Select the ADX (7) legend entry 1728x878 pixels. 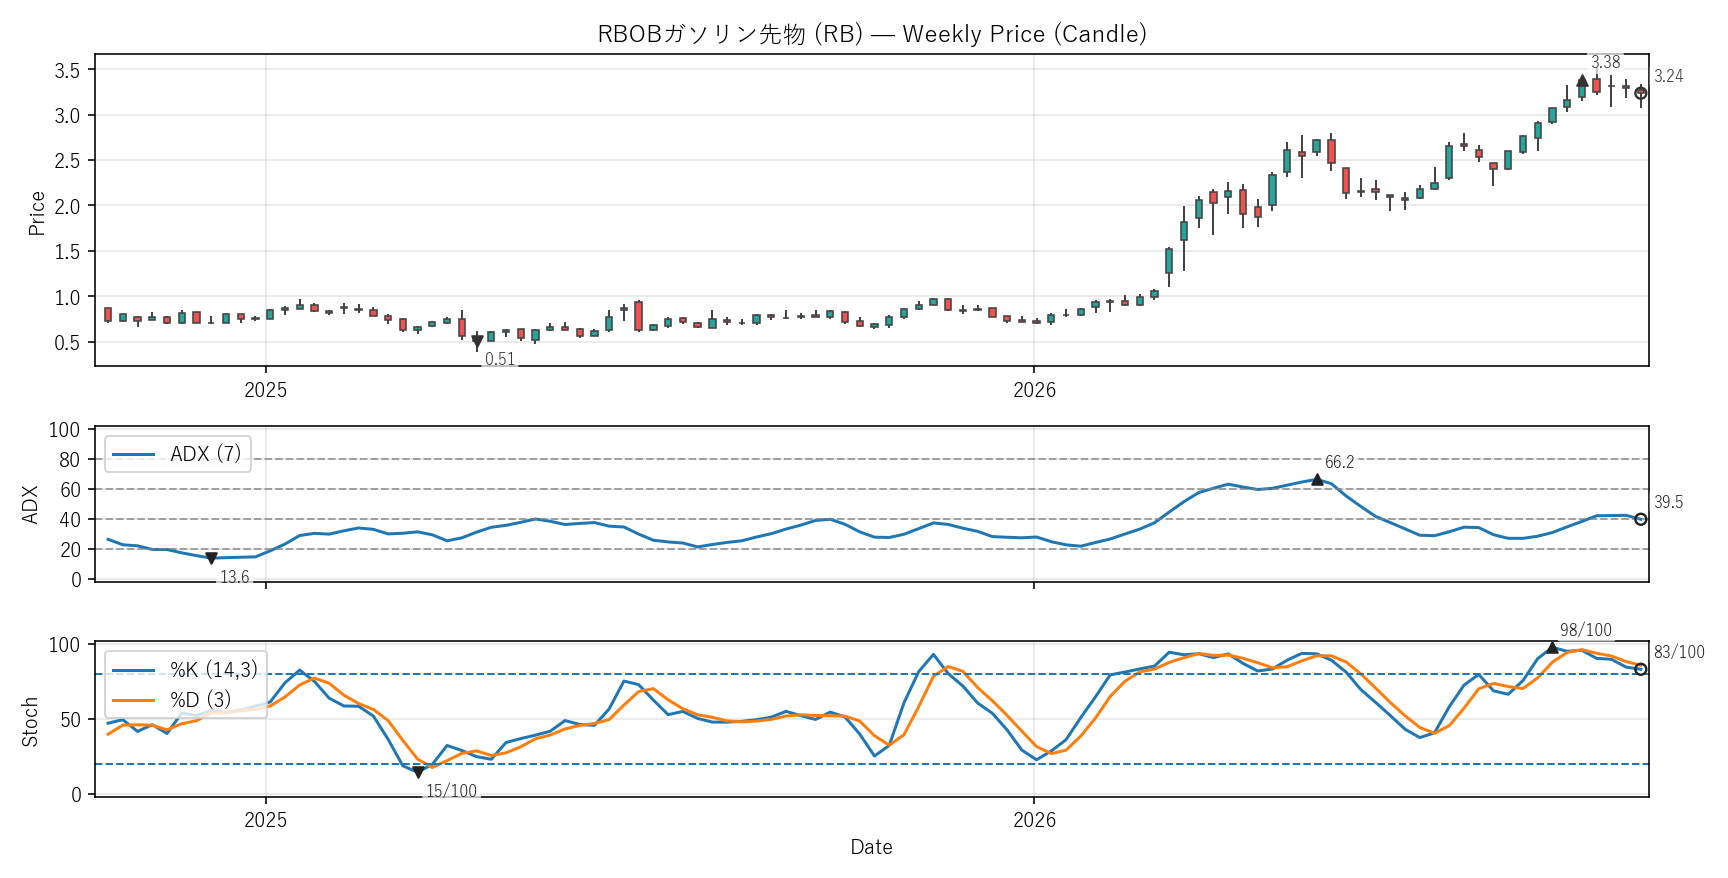point(178,454)
